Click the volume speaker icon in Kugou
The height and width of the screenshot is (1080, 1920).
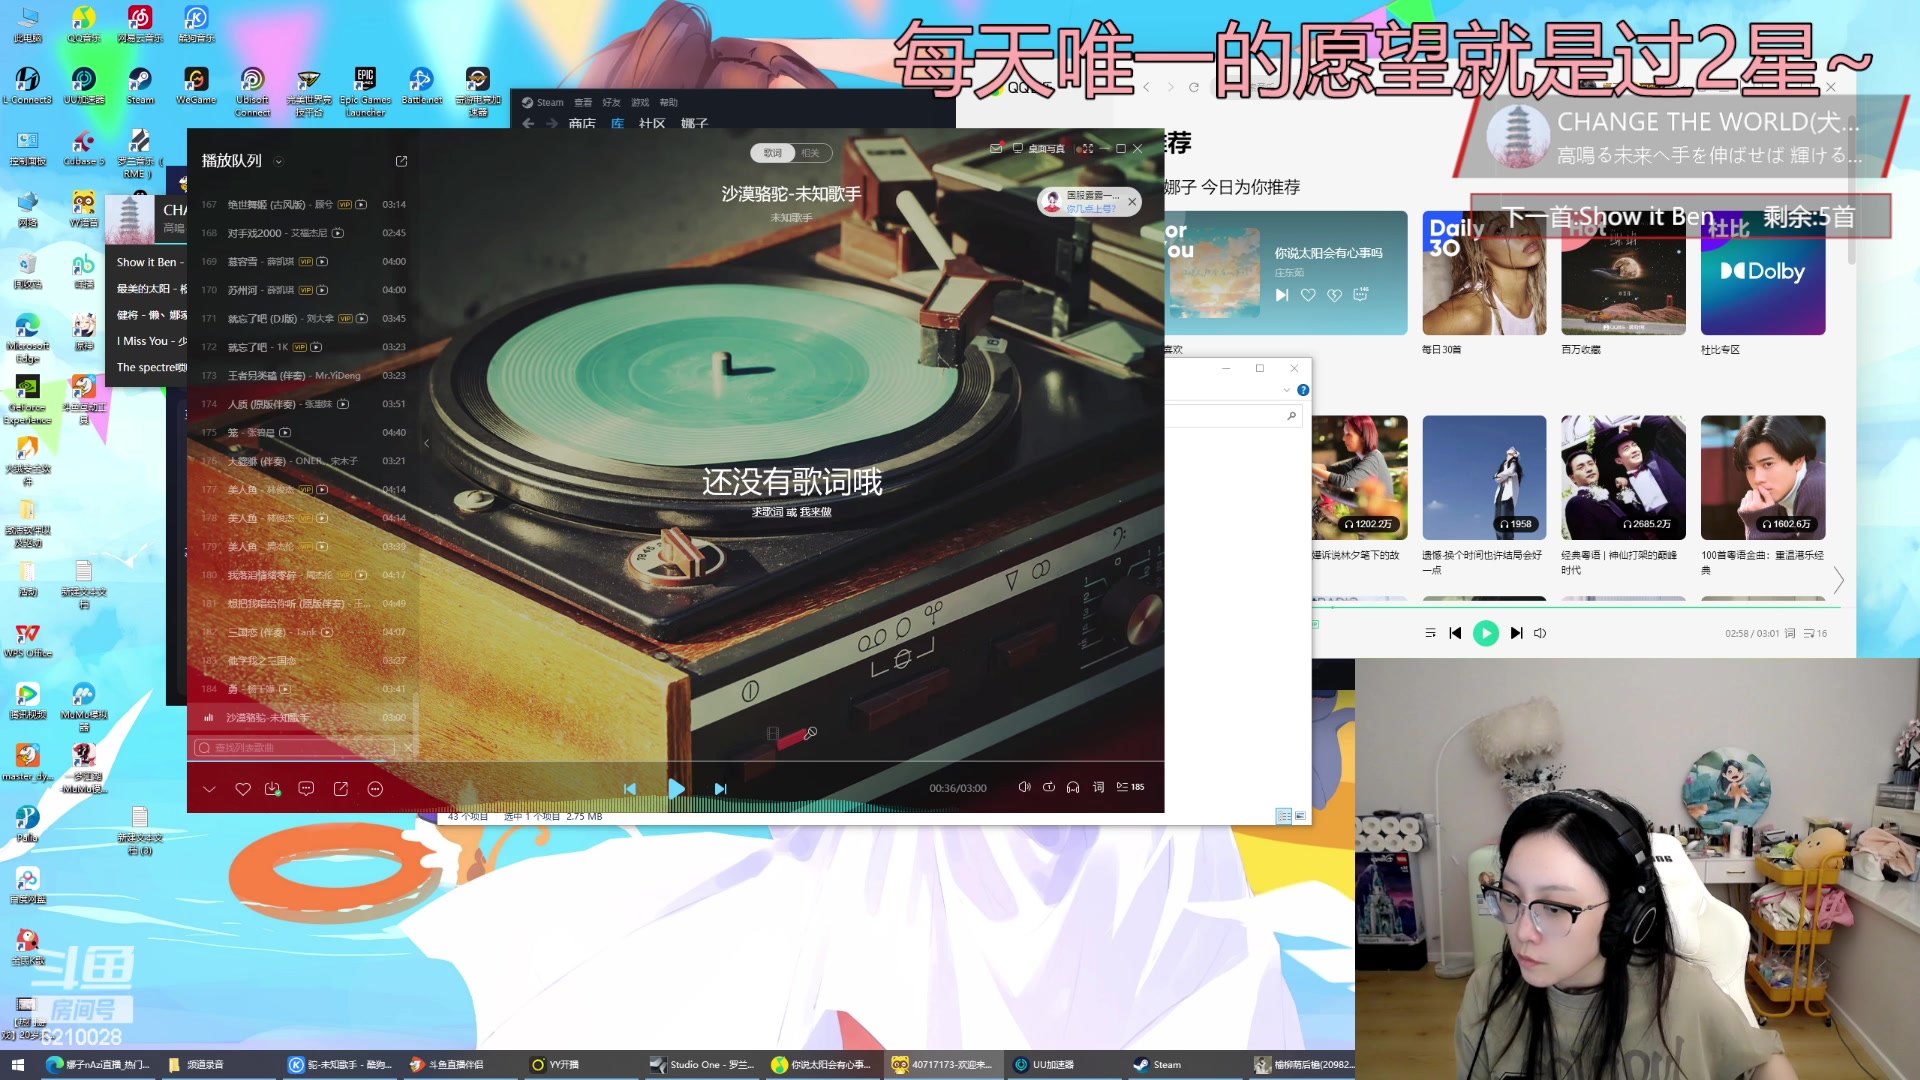1024,787
